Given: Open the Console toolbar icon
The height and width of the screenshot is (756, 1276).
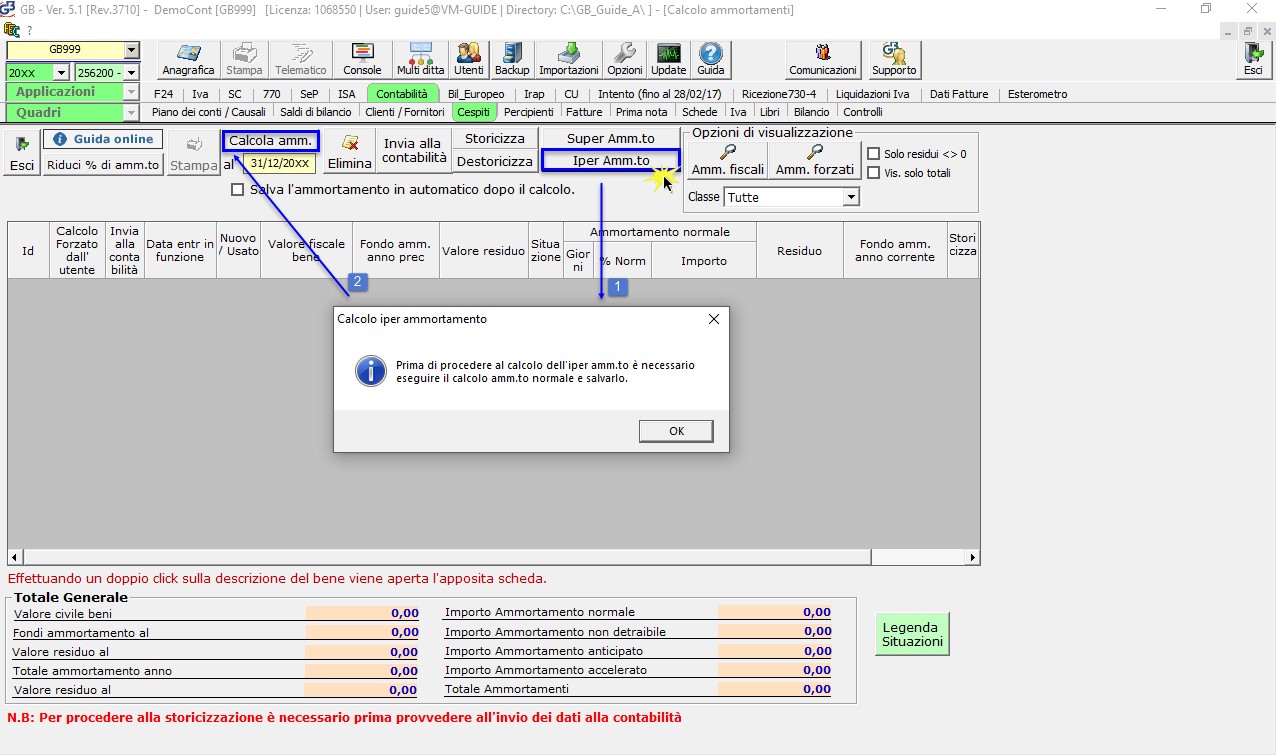Looking at the screenshot, I should click(362, 60).
